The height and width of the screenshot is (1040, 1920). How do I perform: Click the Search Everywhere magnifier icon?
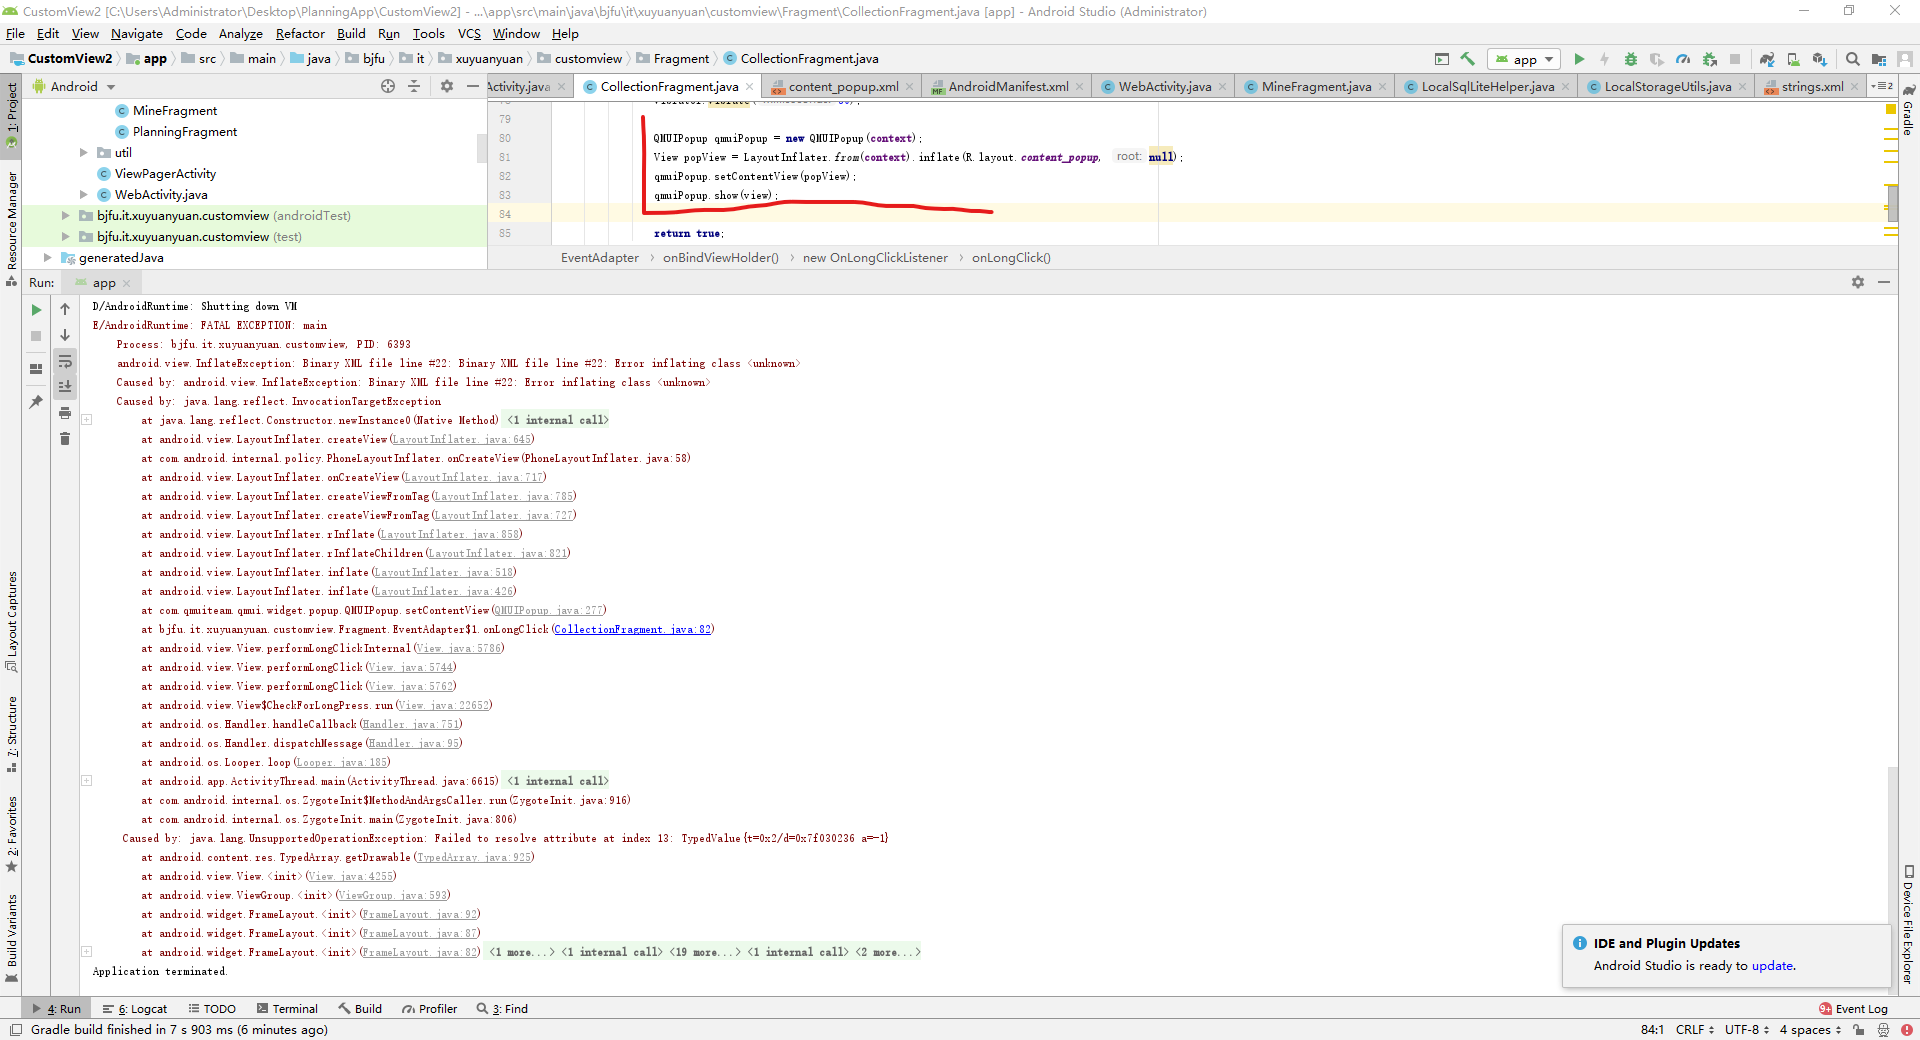pos(1853,59)
